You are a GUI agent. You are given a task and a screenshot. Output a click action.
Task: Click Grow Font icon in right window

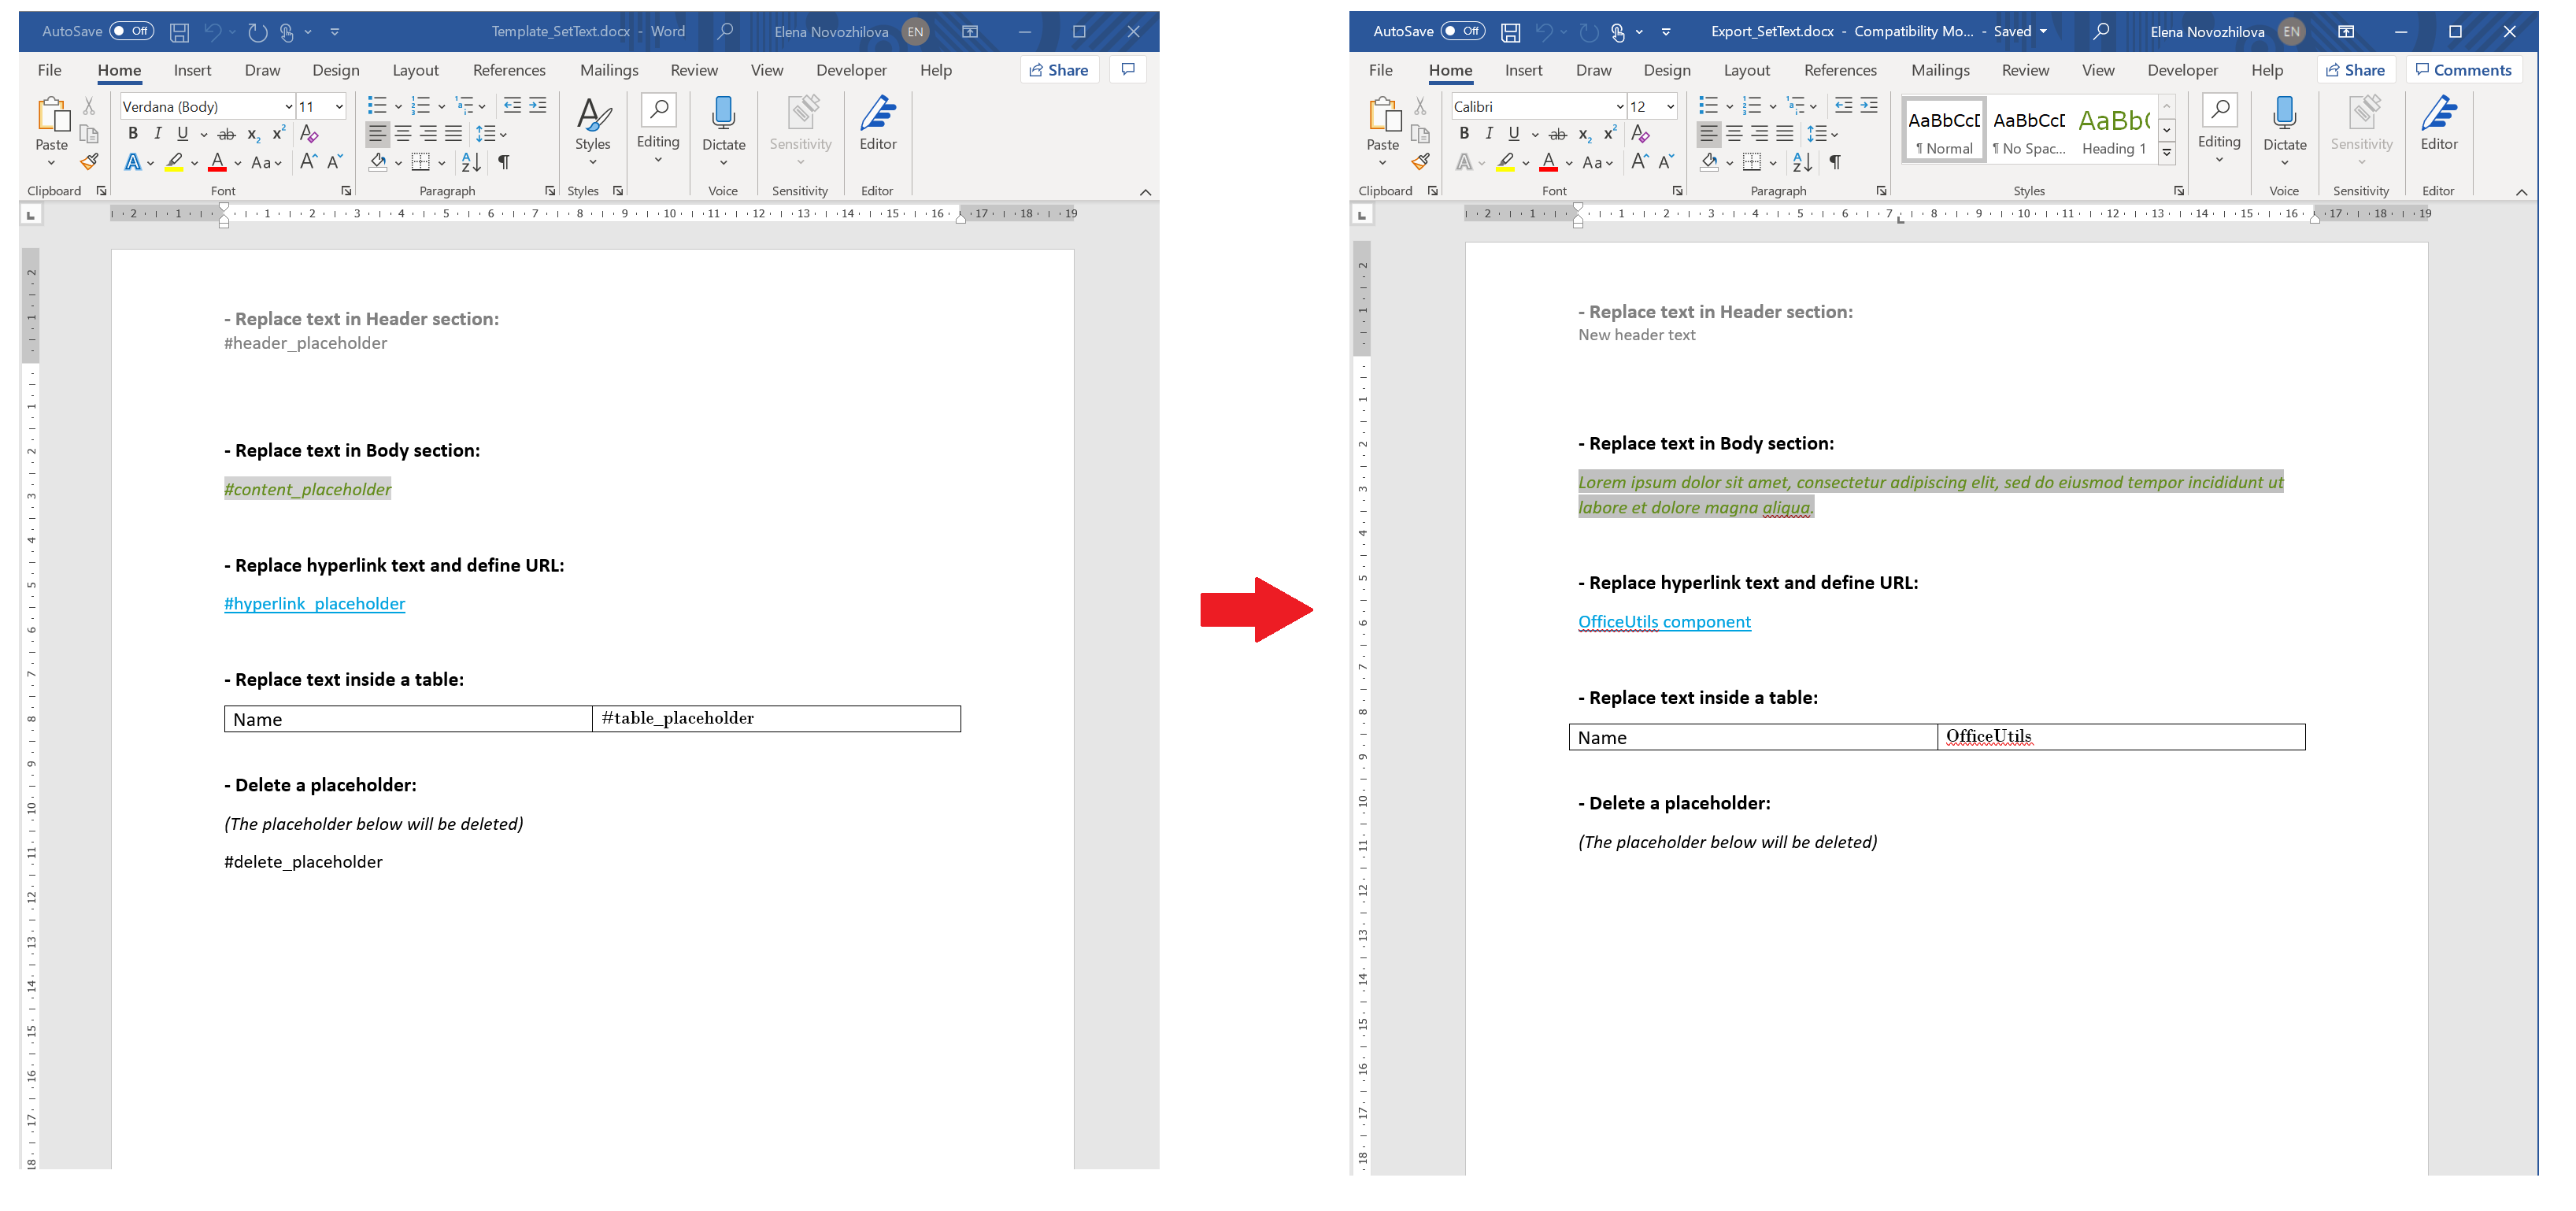[1640, 161]
